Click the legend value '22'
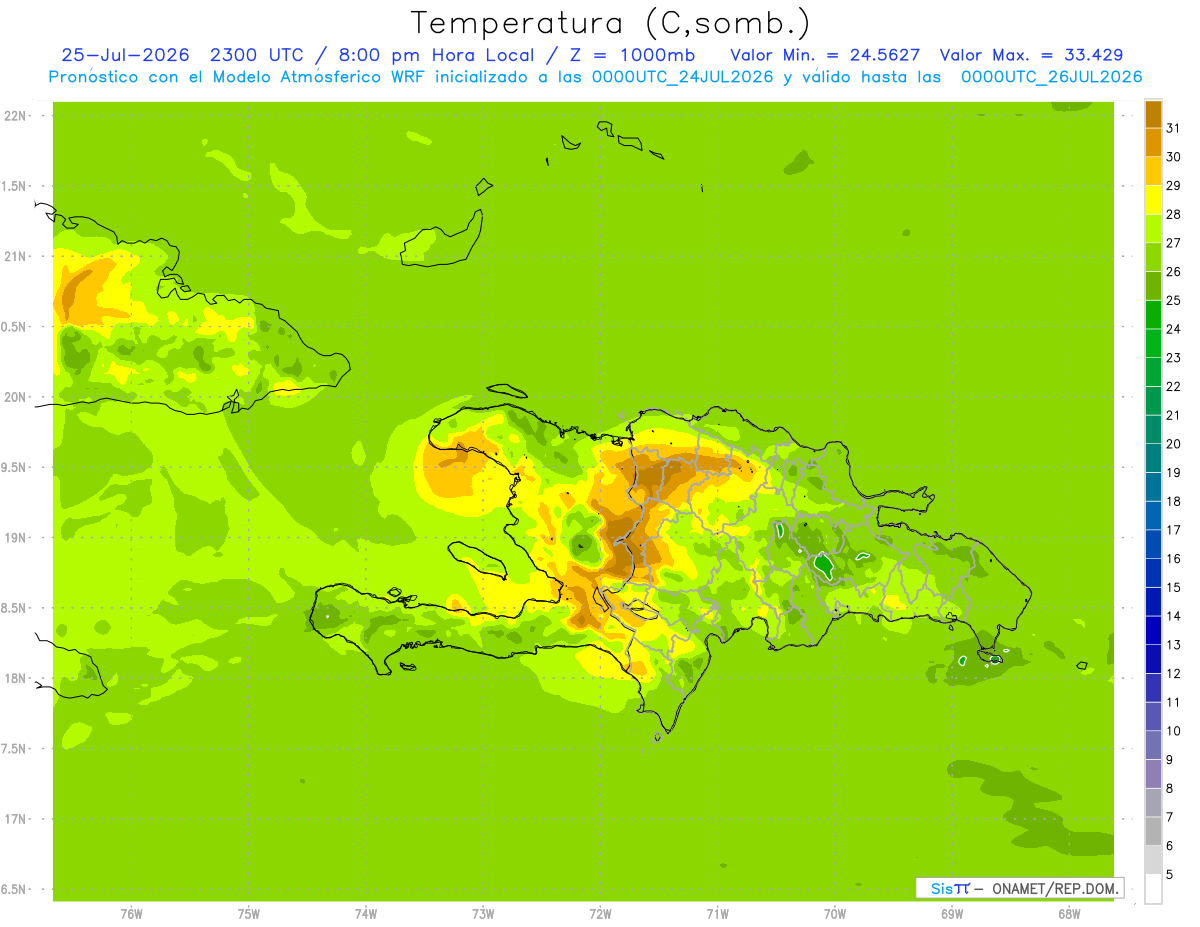Image resolution: width=1200 pixels, height=927 pixels. 1174,387
